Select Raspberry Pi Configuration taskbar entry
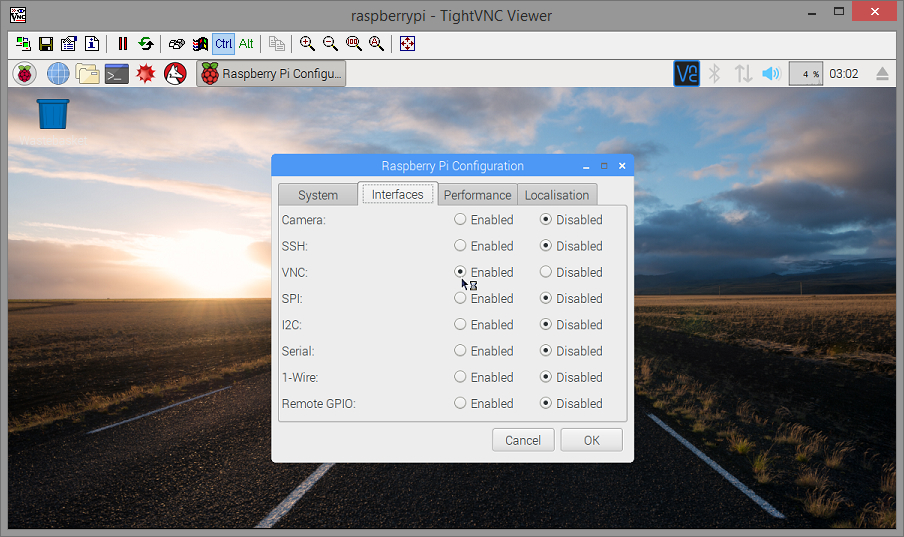The height and width of the screenshot is (537, 904). coord(271,74)
